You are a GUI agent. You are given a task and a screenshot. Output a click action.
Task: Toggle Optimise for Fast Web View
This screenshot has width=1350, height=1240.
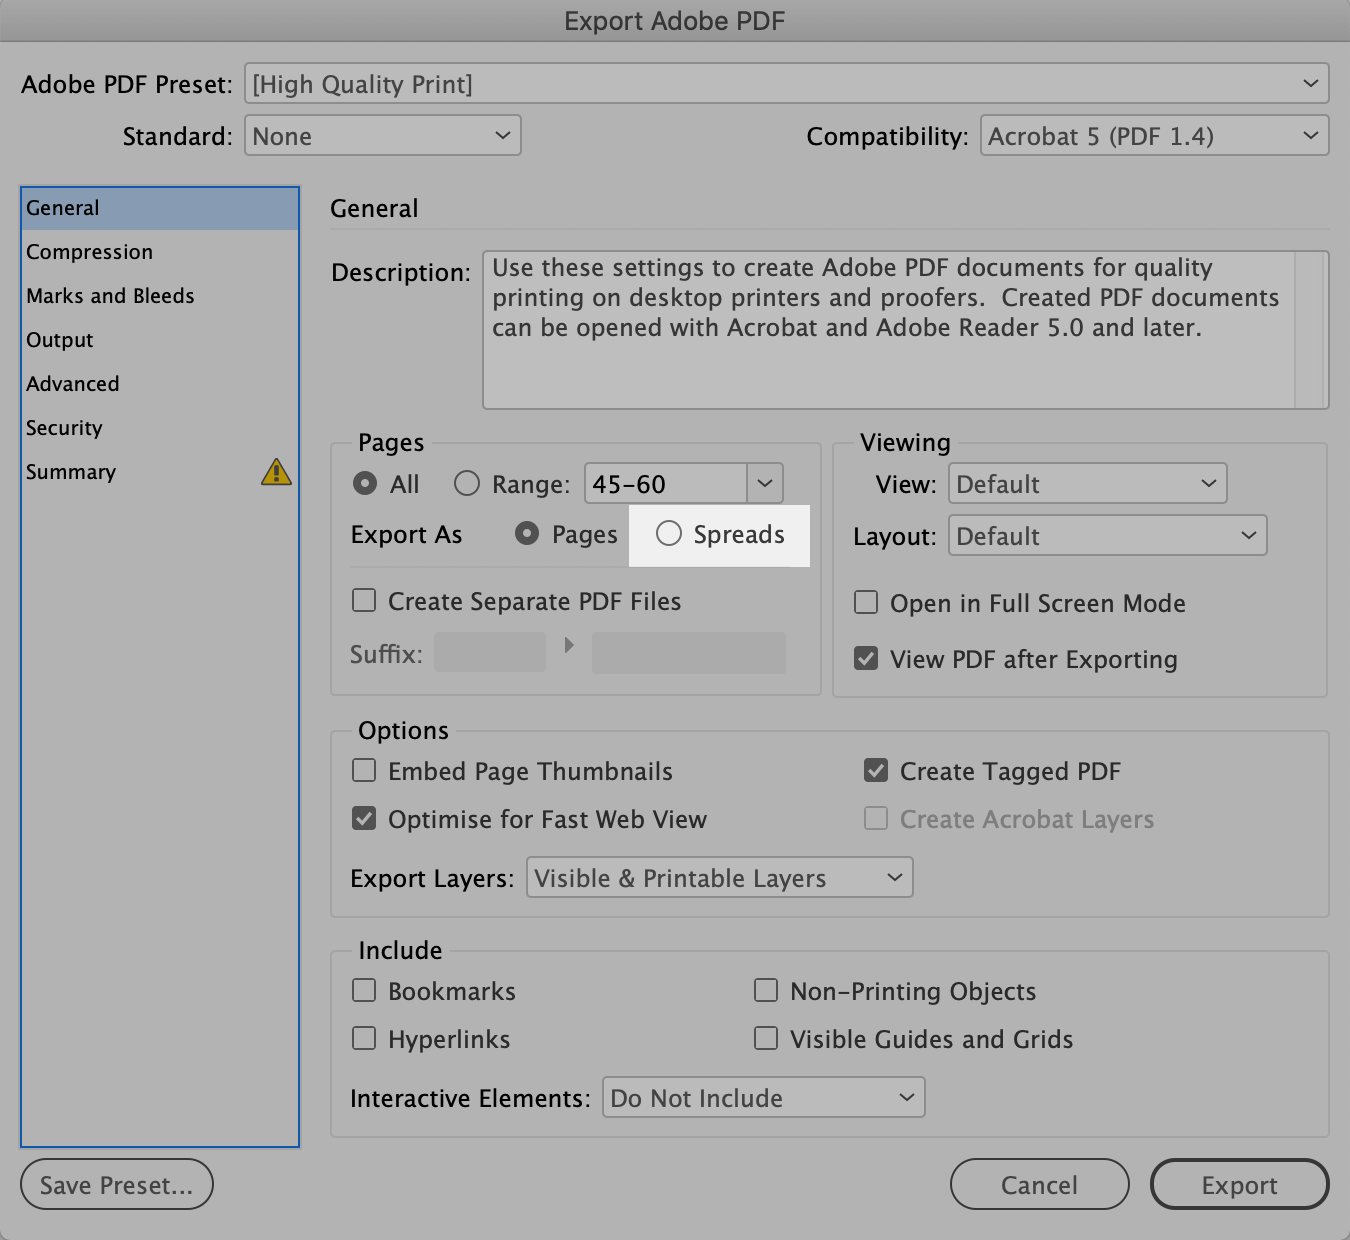[364, 818]
